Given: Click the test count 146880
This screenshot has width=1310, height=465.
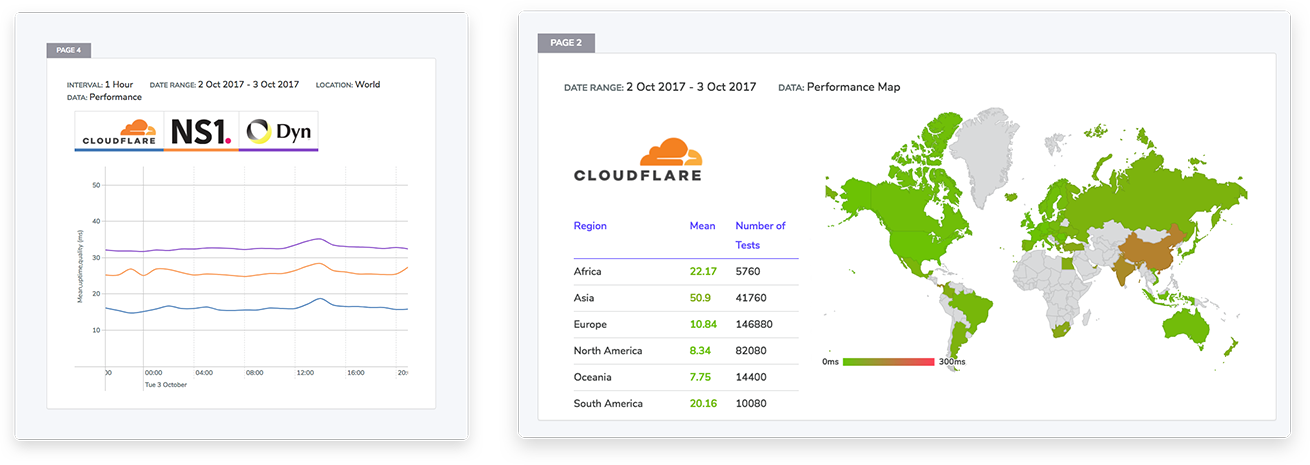Looking at the screenshot, I should [x=755, y=324].
